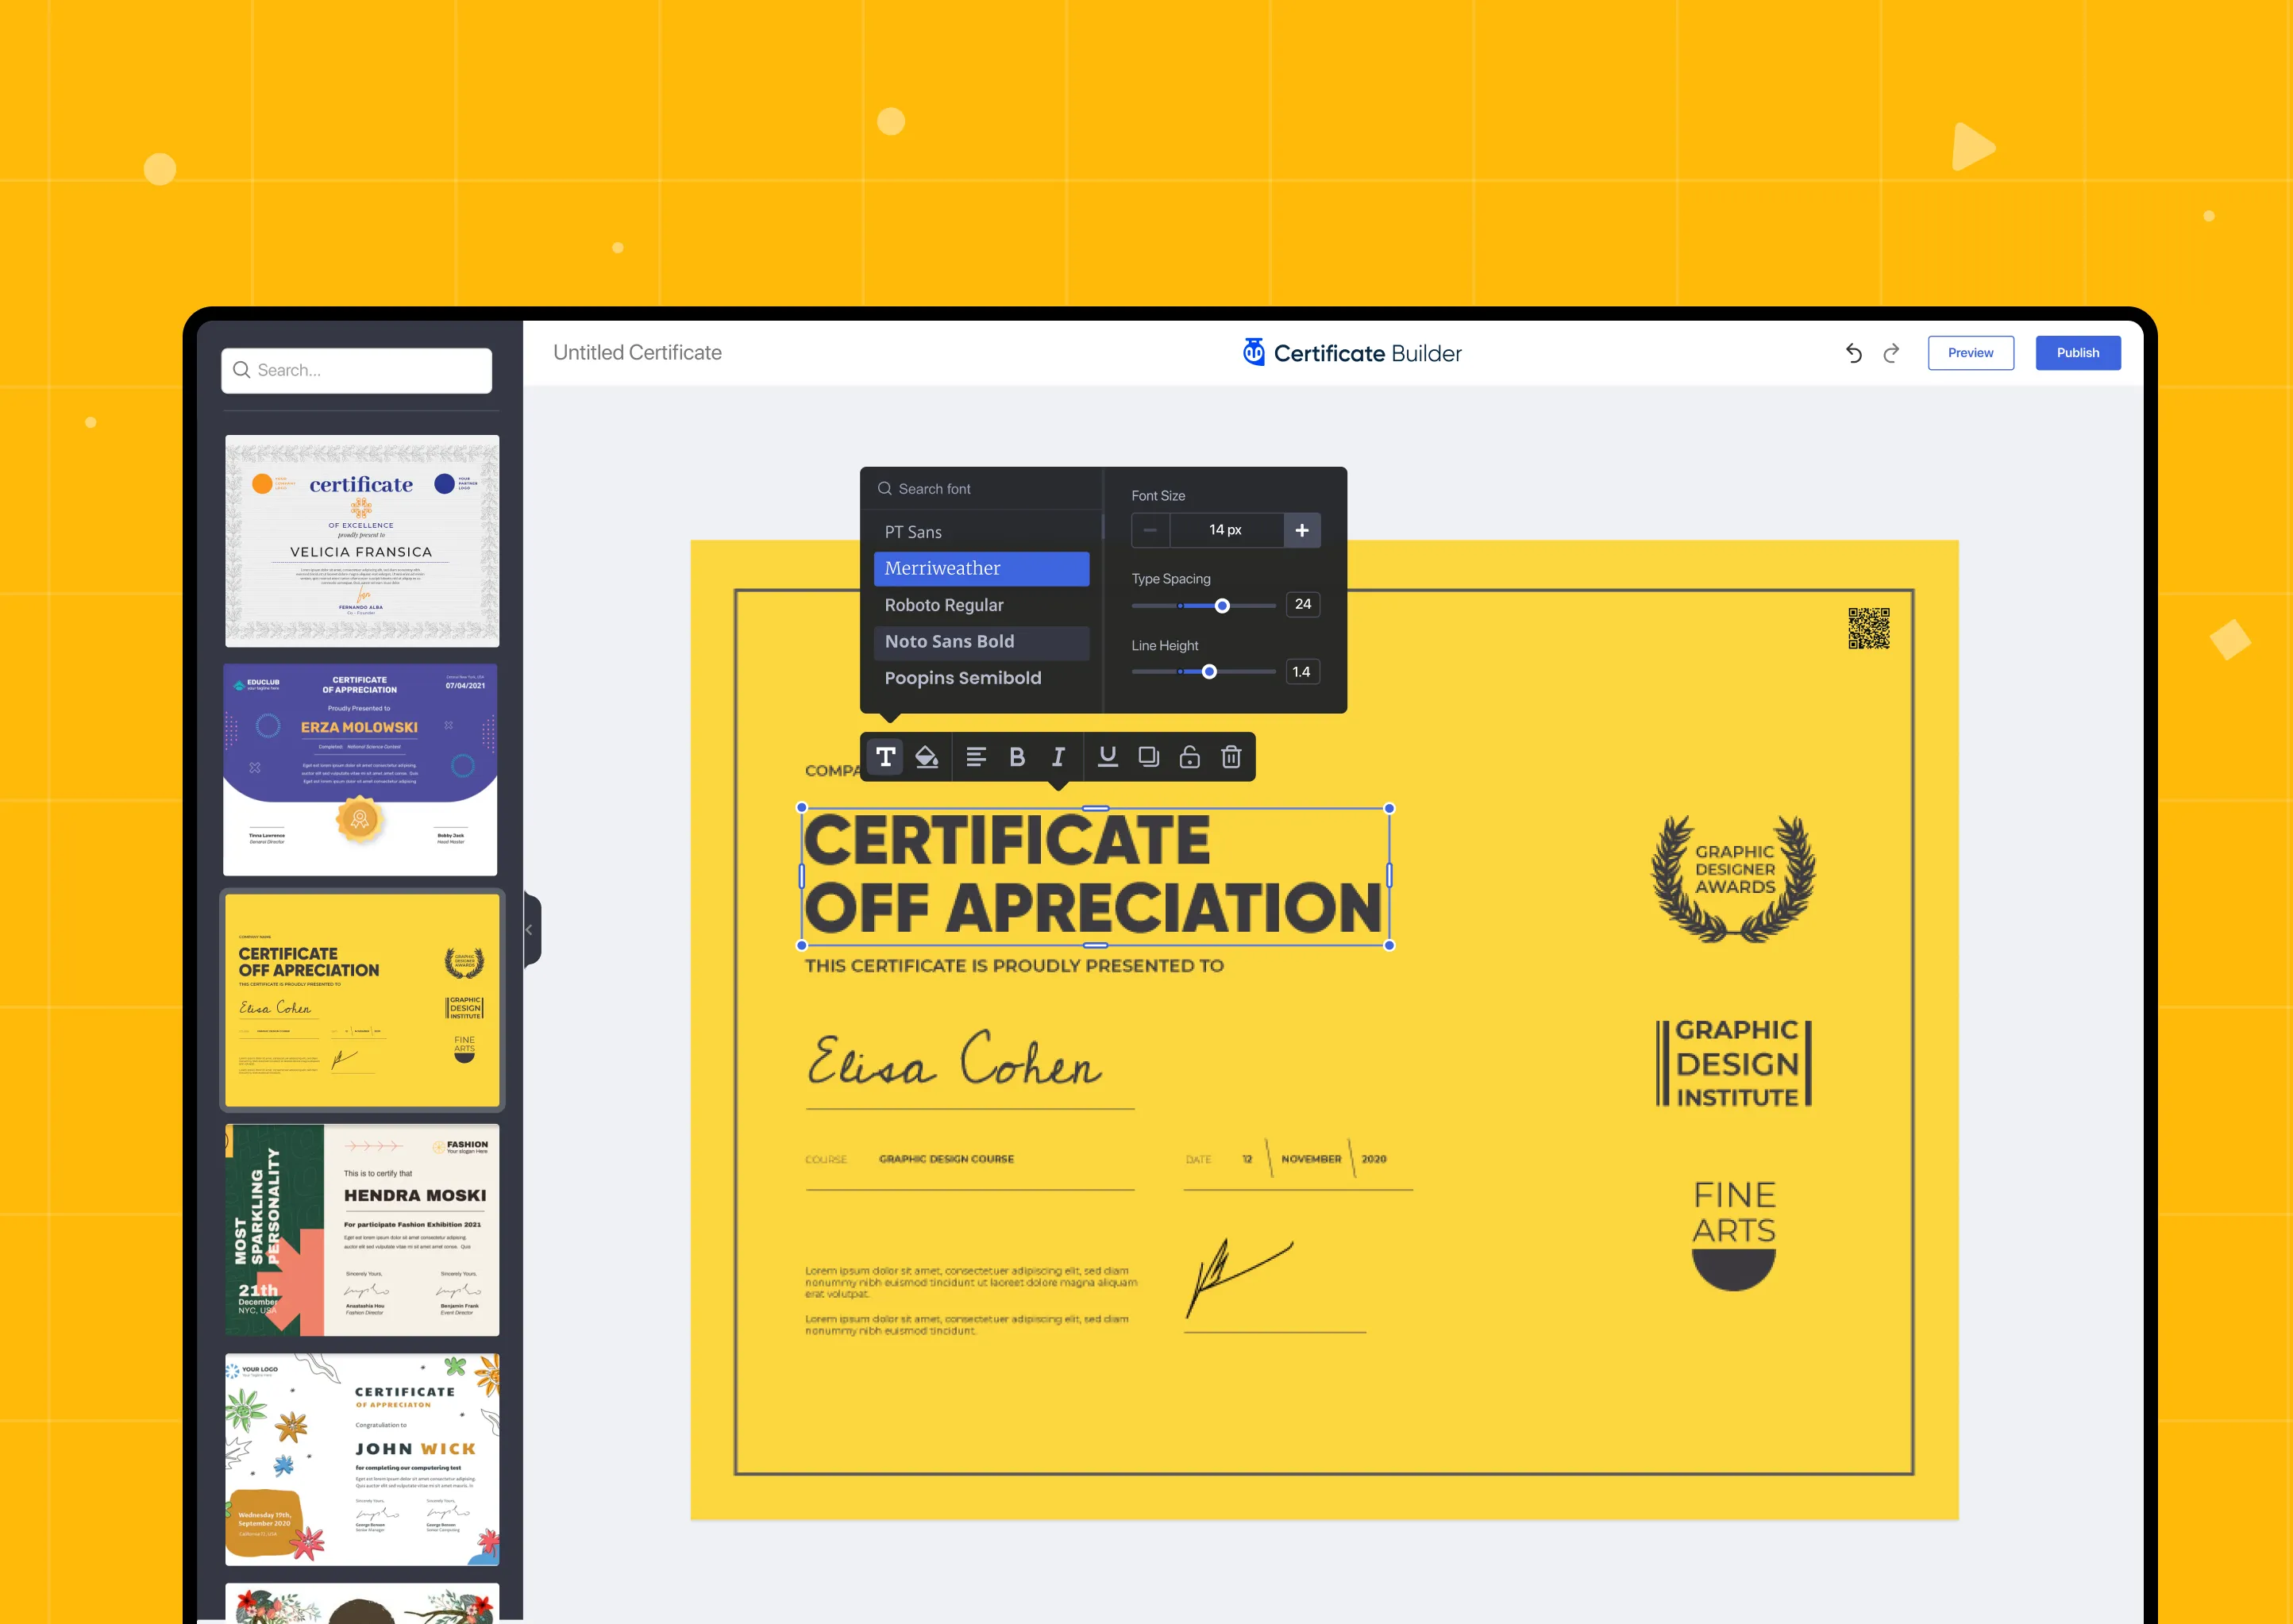Image resolution: width=2293 pixels, height=1624 pixels.
Task: Click the NOVEMBER date field
Action: 1311,1159
